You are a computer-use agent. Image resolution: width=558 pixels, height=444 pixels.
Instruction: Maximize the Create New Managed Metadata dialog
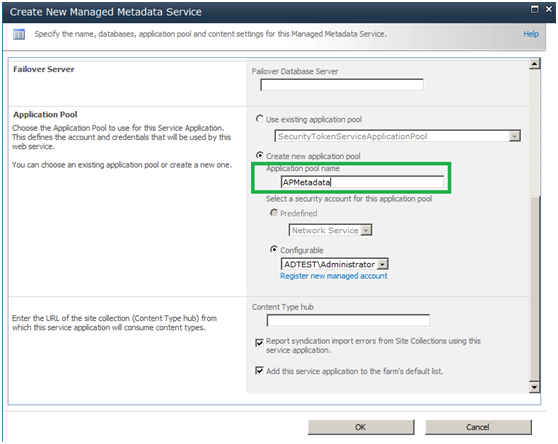pos(535,10)
